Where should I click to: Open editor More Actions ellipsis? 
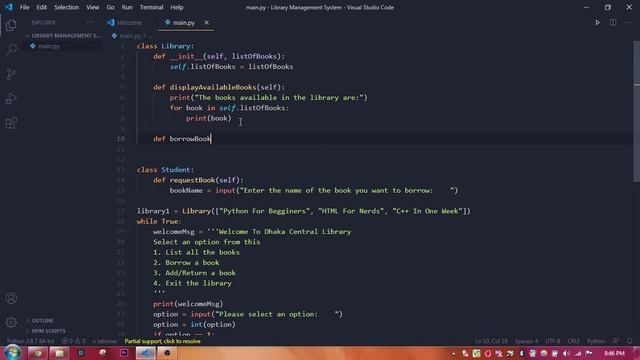coord(628,22)
